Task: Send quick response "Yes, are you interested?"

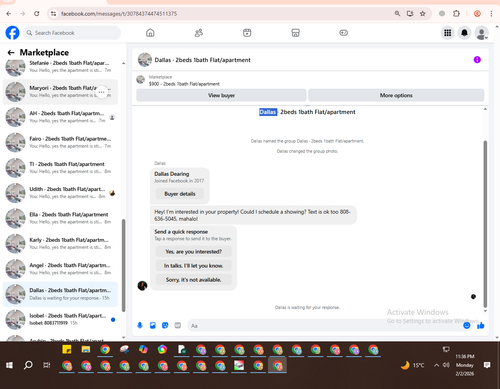Action: [x=194, y=252]
